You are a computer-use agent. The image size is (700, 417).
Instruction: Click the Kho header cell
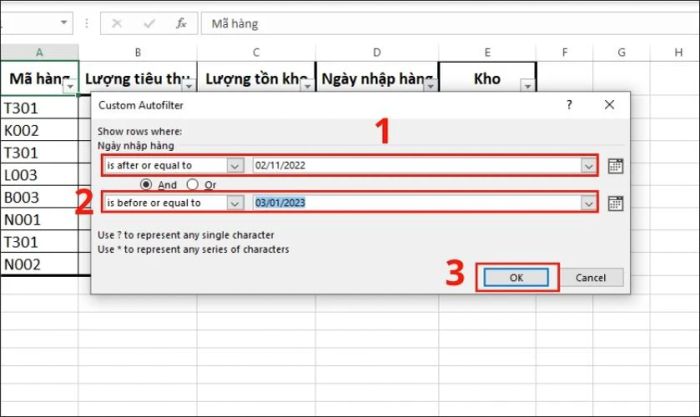point(488,77)
